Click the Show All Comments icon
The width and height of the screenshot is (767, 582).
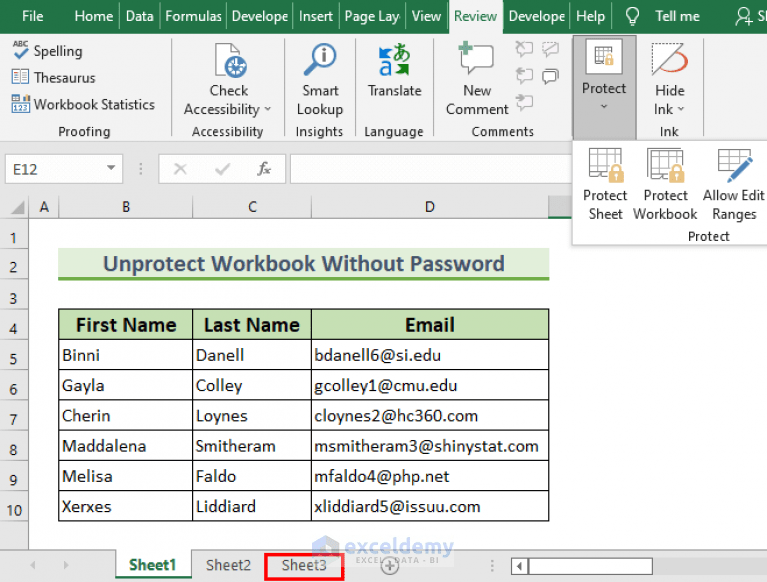[x=551, y=76]
